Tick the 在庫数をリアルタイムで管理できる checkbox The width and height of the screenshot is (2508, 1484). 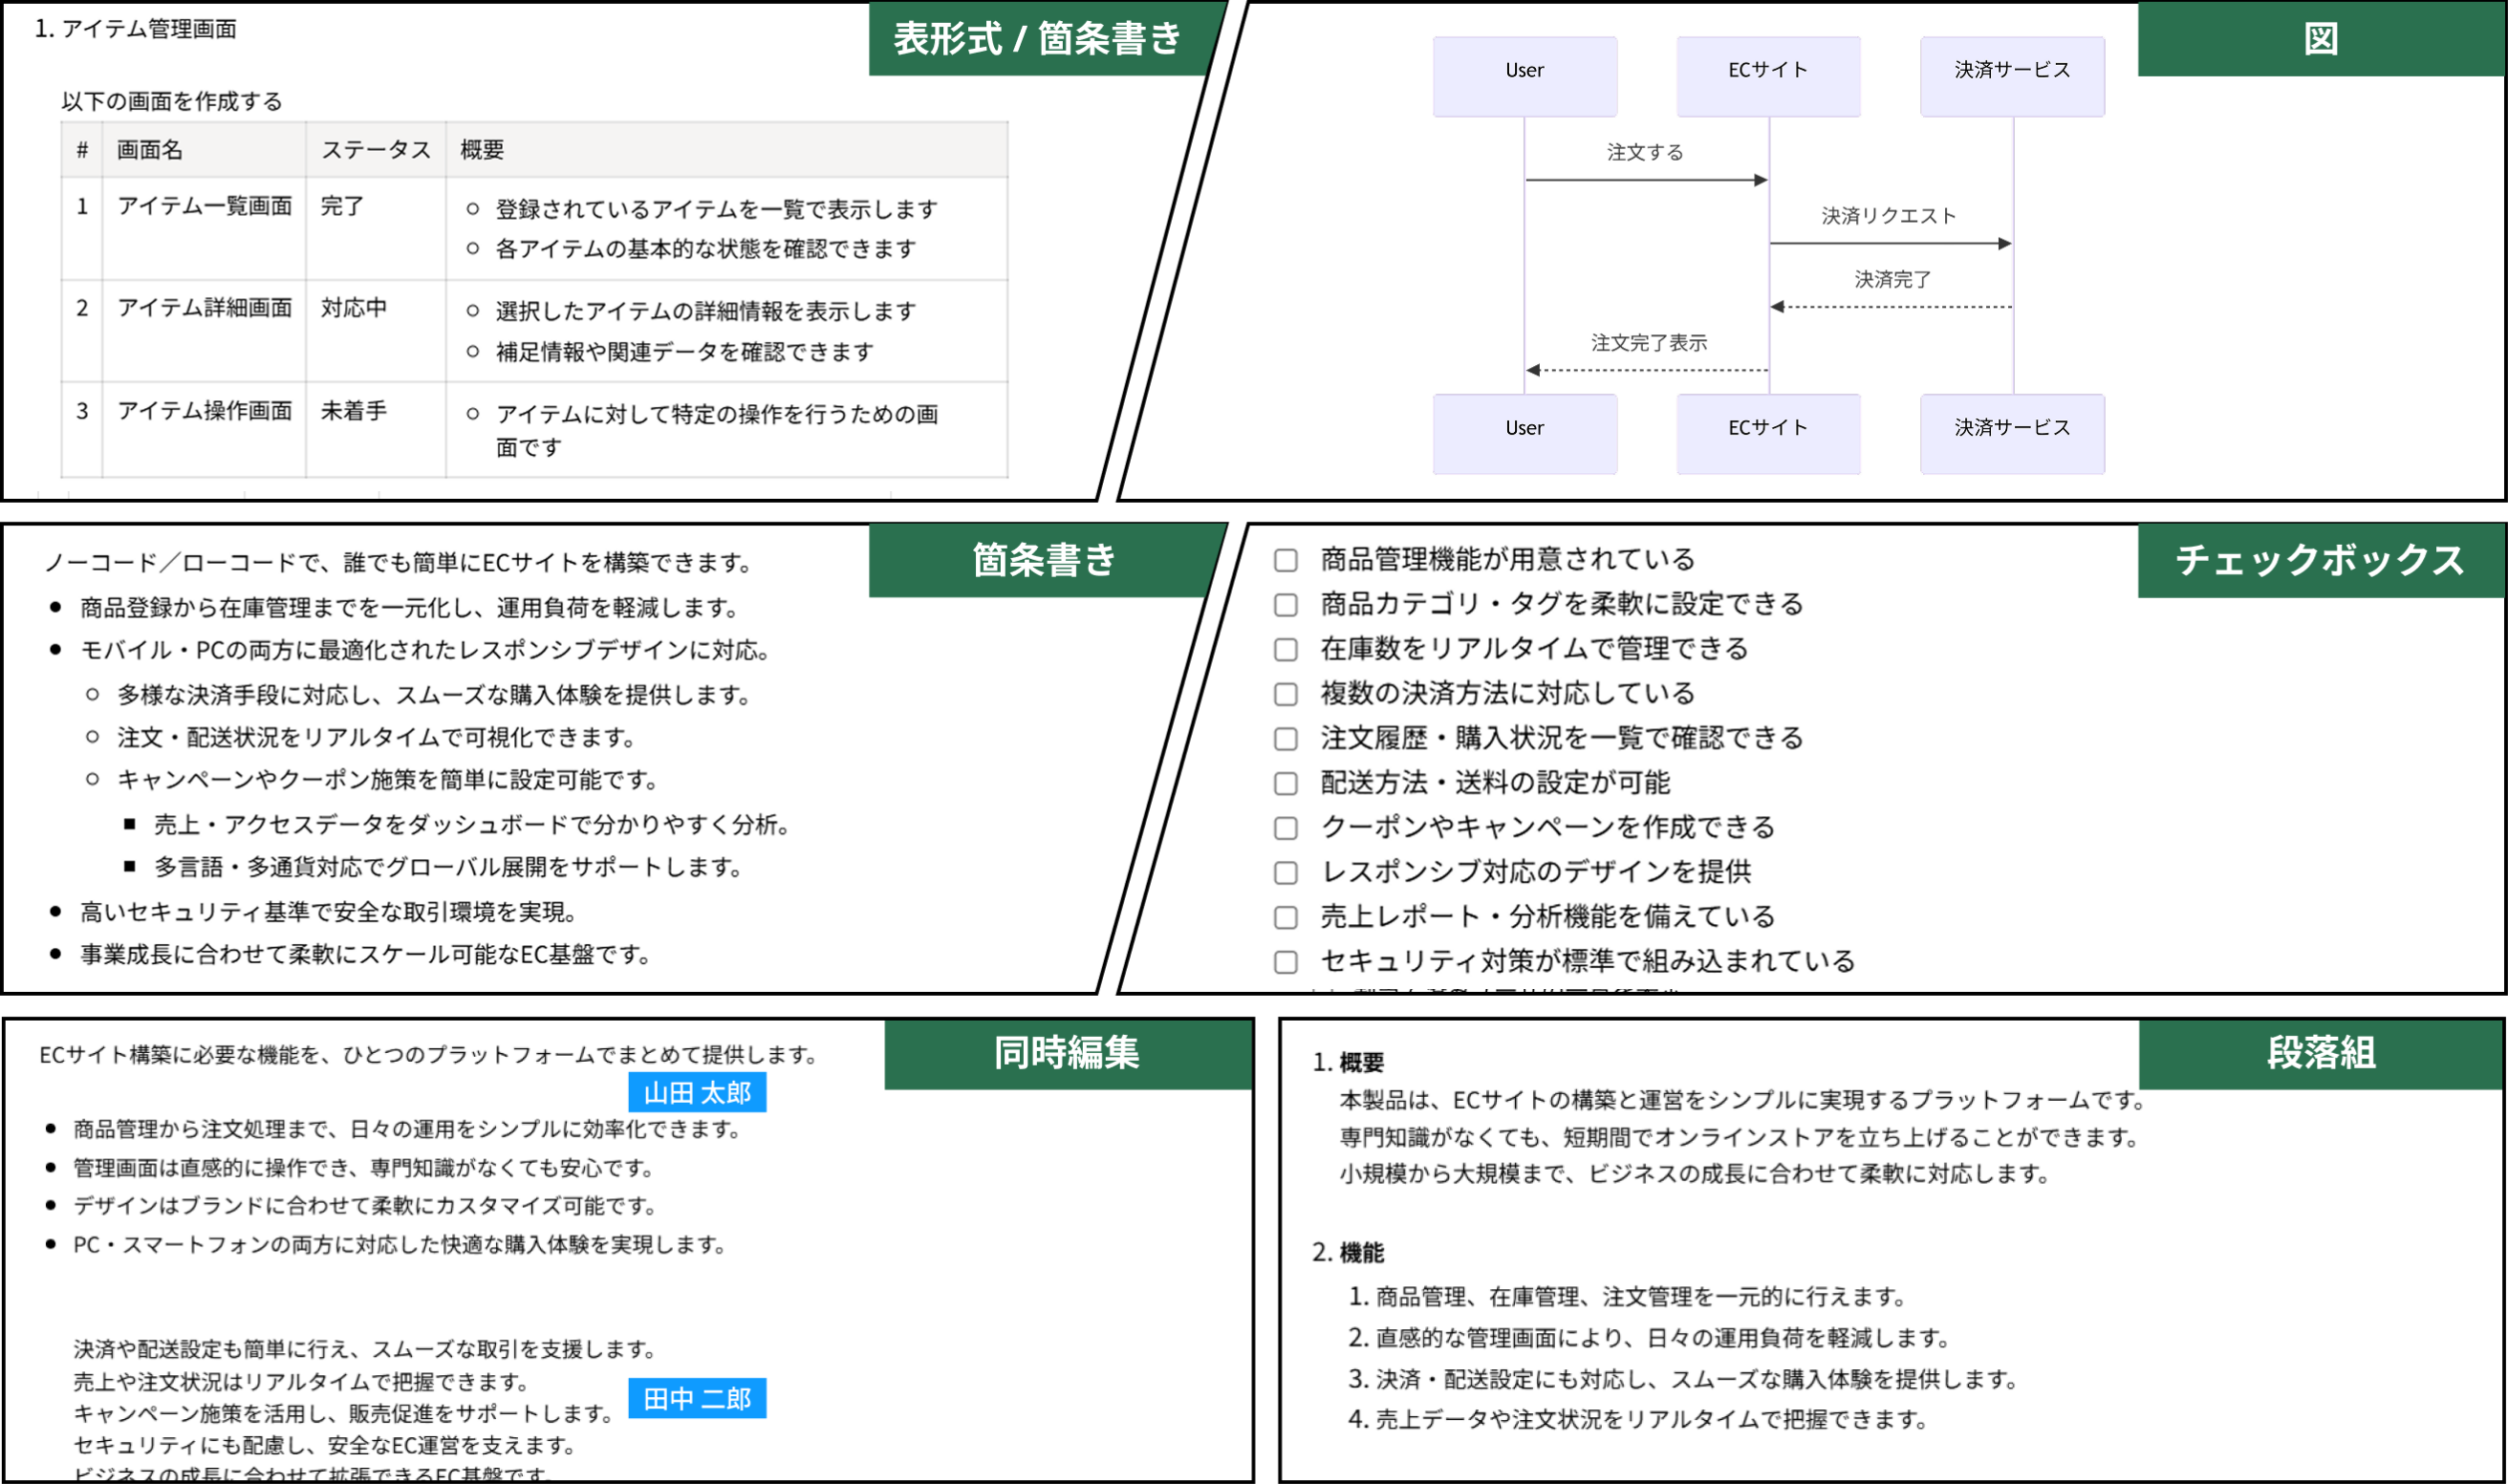1286,650
